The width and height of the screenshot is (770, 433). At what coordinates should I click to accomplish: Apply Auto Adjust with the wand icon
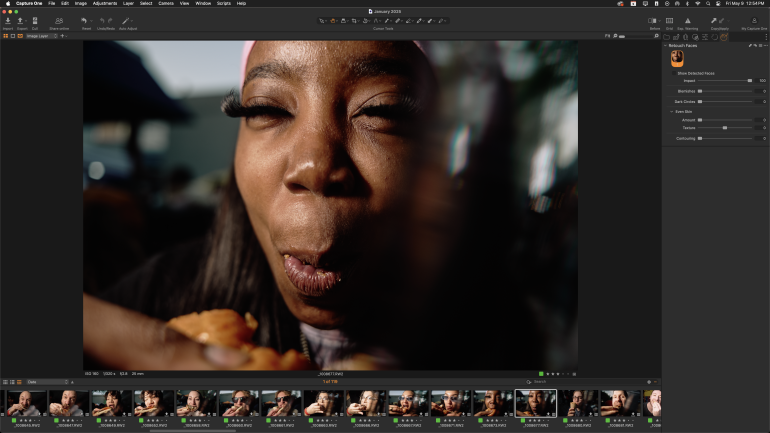[125, 21]
